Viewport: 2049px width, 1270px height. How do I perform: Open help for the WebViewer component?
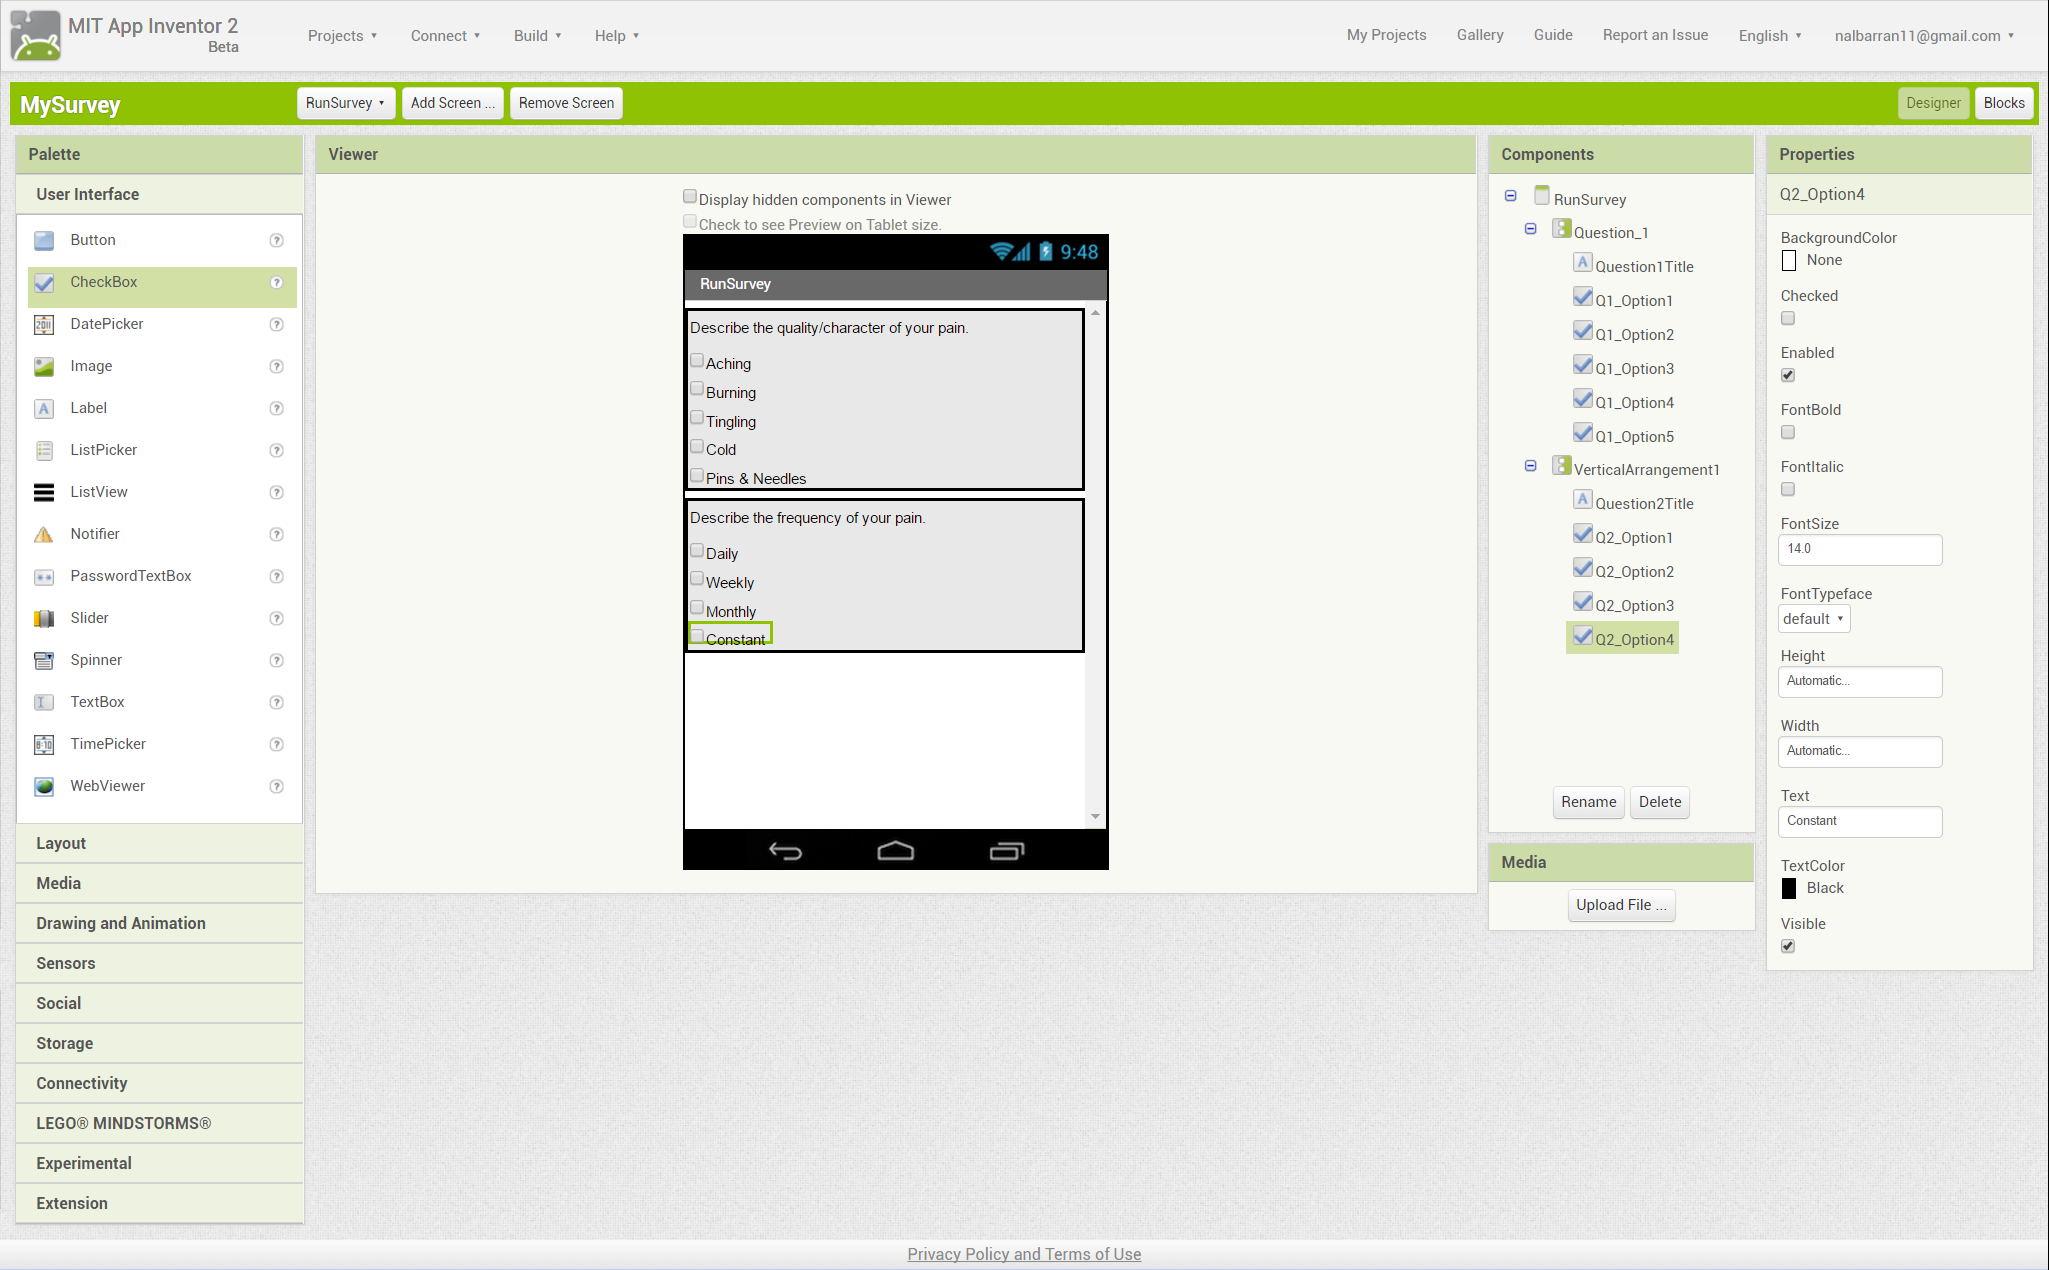[x=277, y=786]
